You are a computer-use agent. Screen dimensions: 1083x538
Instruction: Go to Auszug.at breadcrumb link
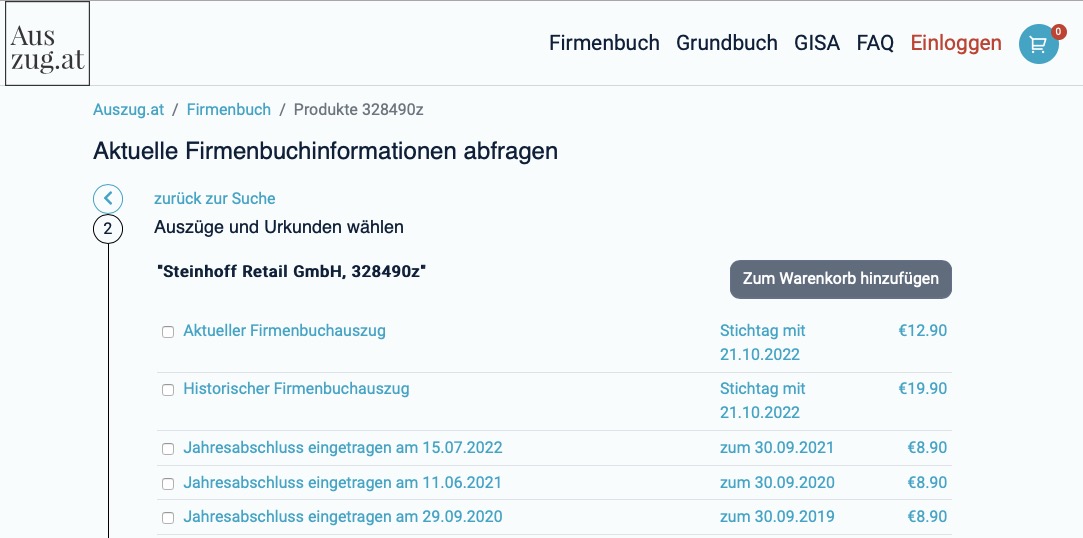(128, 110)
